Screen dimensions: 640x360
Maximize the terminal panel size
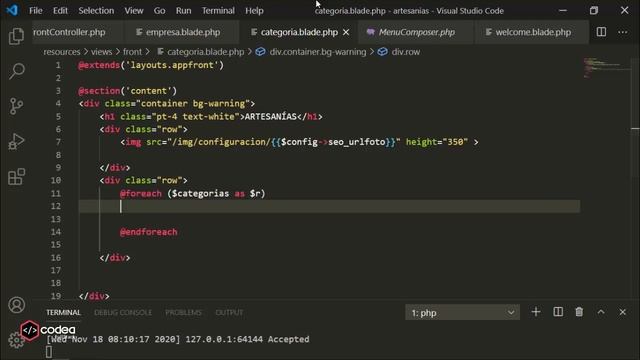coord(601,312)
